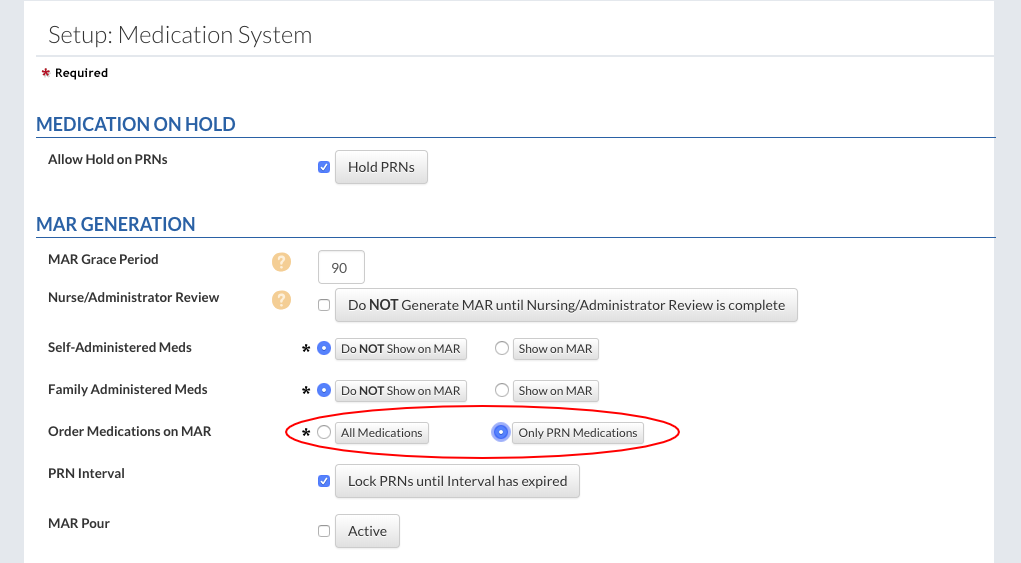Click the All Medications label button
The height and width of the screenshot is (563, 1021).
pyautogui.click(x=382, y=433)
